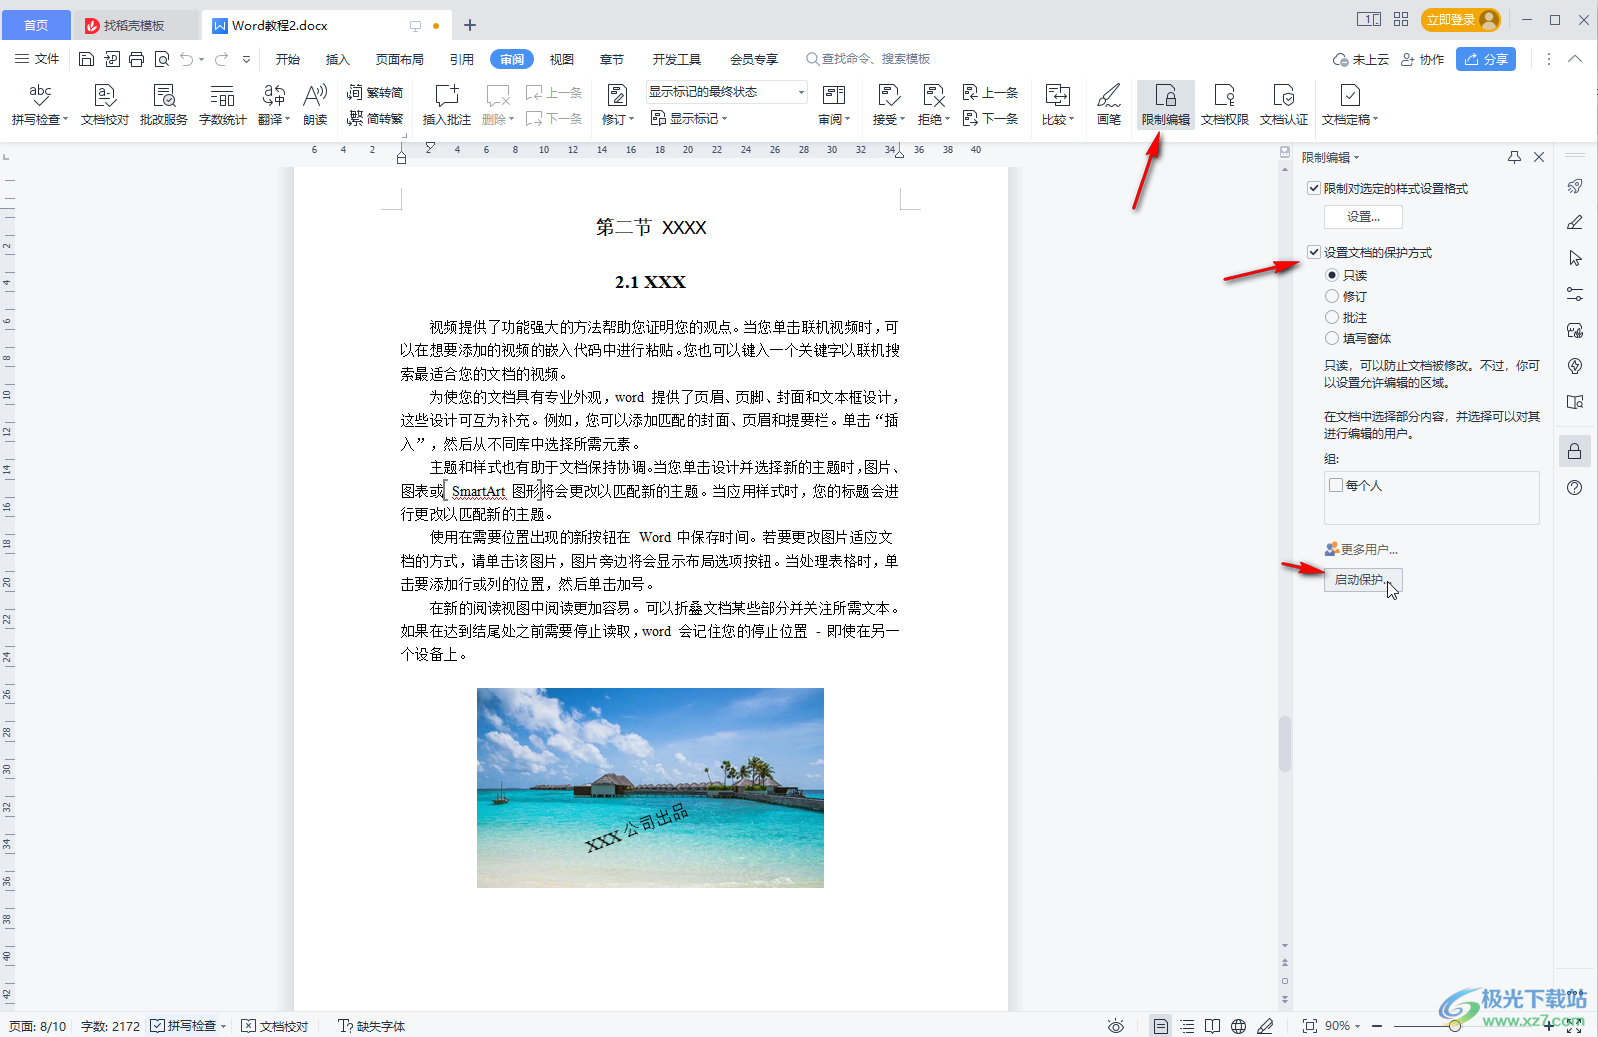The image size is (1598, 1037).
Task: Open more options menu next to 分享
Action: pos(1549,59)
